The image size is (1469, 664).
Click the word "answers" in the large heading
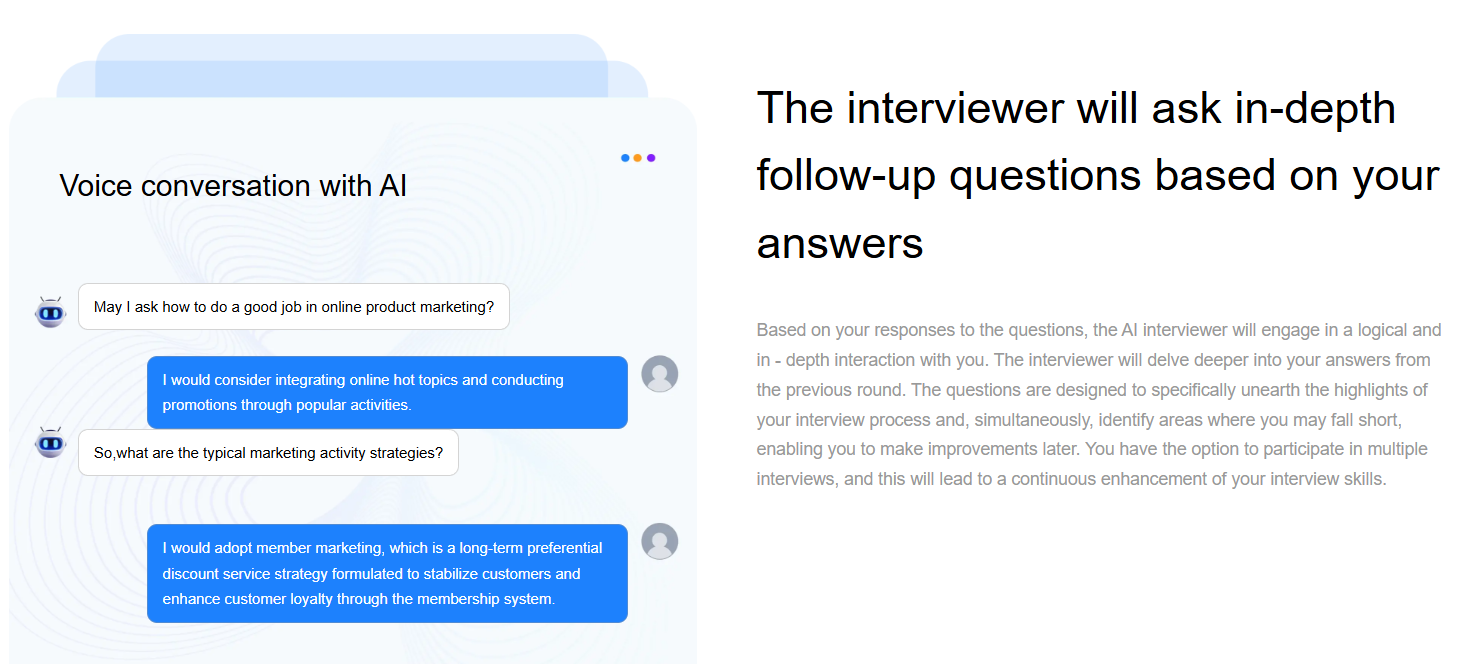[839, 243]
